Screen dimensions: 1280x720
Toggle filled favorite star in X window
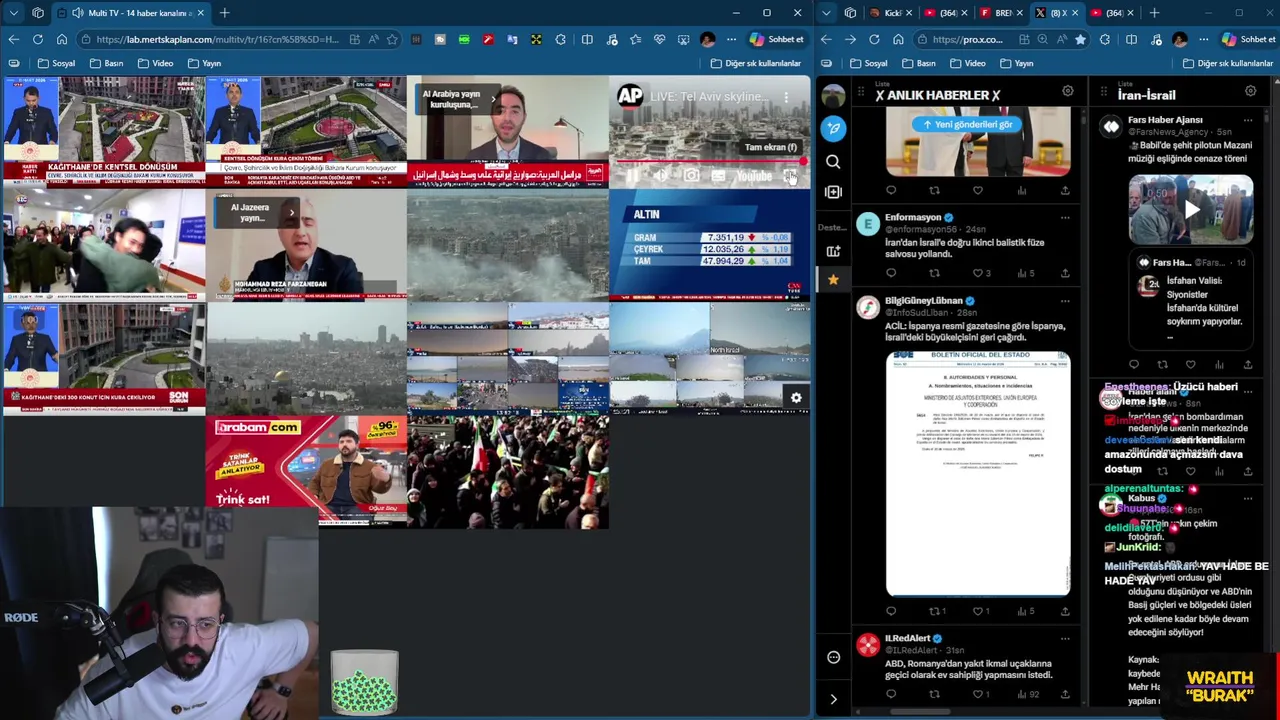pos(1080,39)
